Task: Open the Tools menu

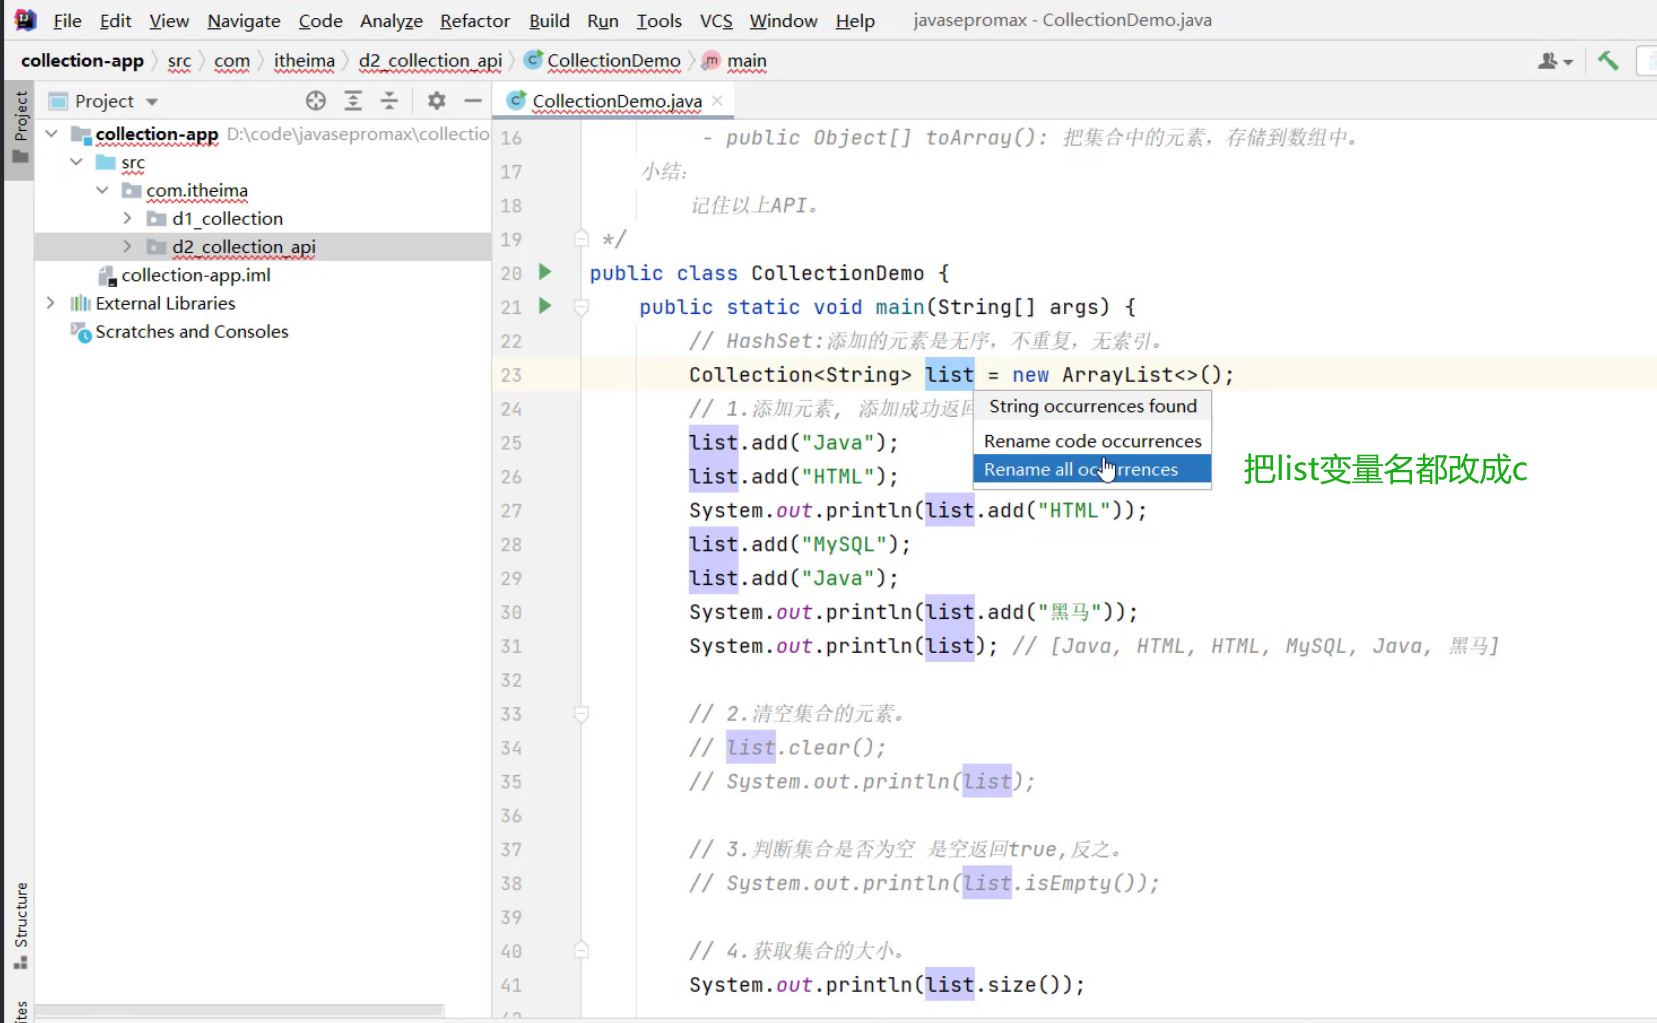Action: pos(659,21)
